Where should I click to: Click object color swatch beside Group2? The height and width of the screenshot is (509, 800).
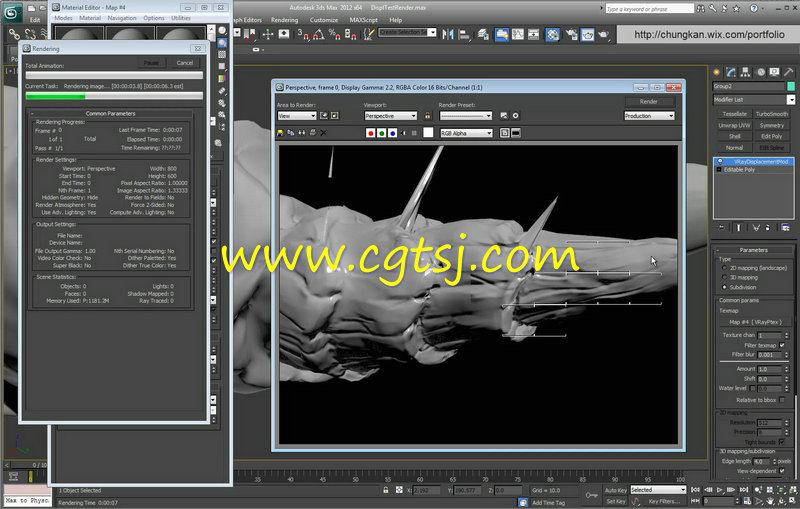[x=790, y=86]
